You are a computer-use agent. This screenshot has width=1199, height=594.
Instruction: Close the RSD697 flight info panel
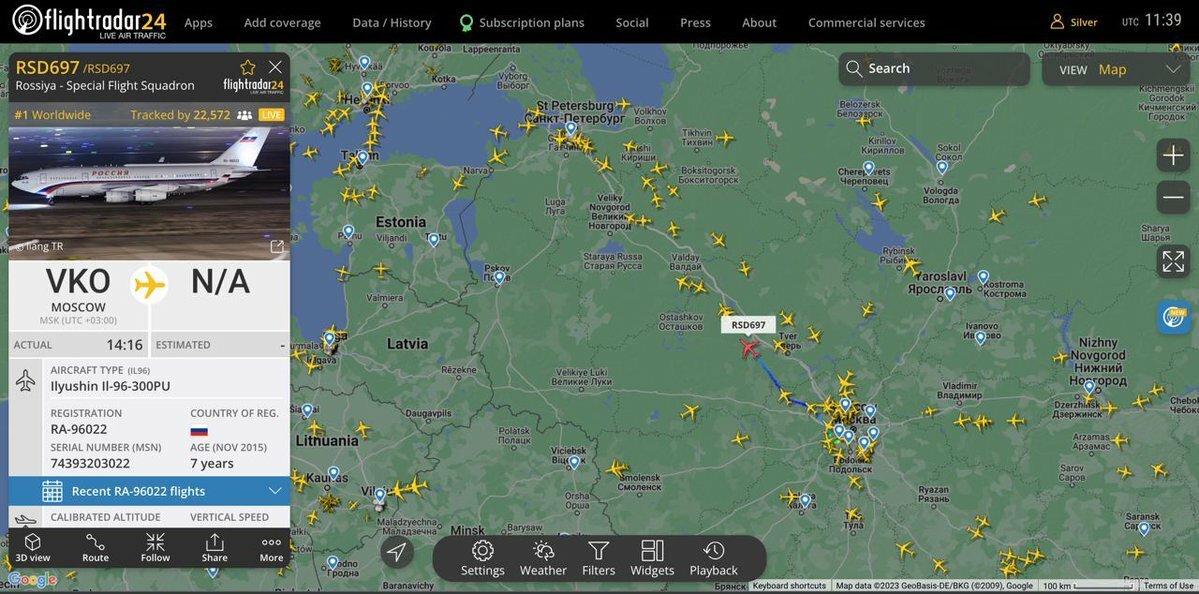click(275, 67)
